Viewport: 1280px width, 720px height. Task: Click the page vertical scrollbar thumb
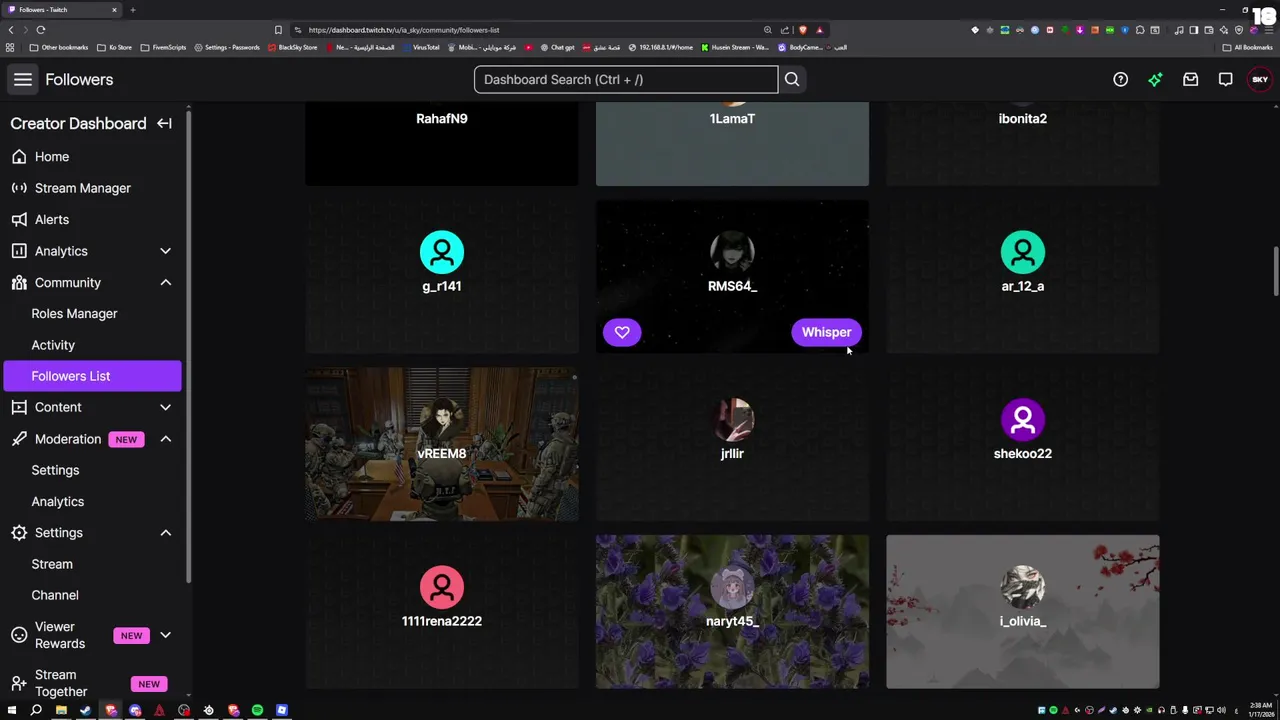point(1275,270)
